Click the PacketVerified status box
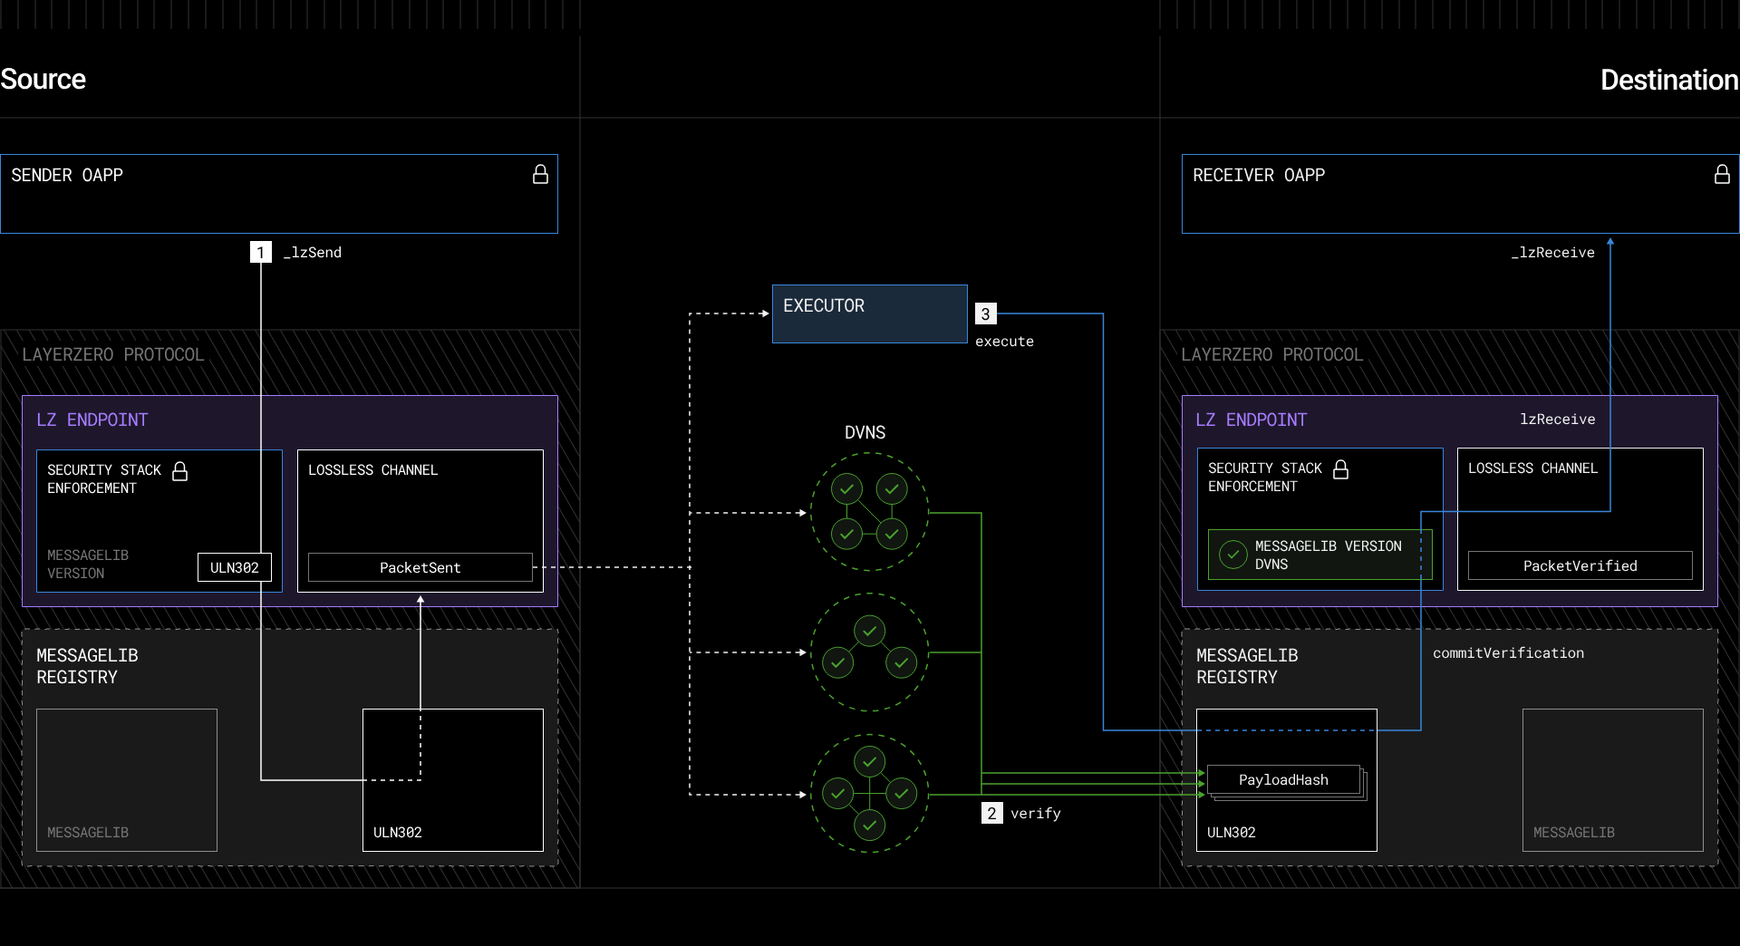 tap(1578, 566)
